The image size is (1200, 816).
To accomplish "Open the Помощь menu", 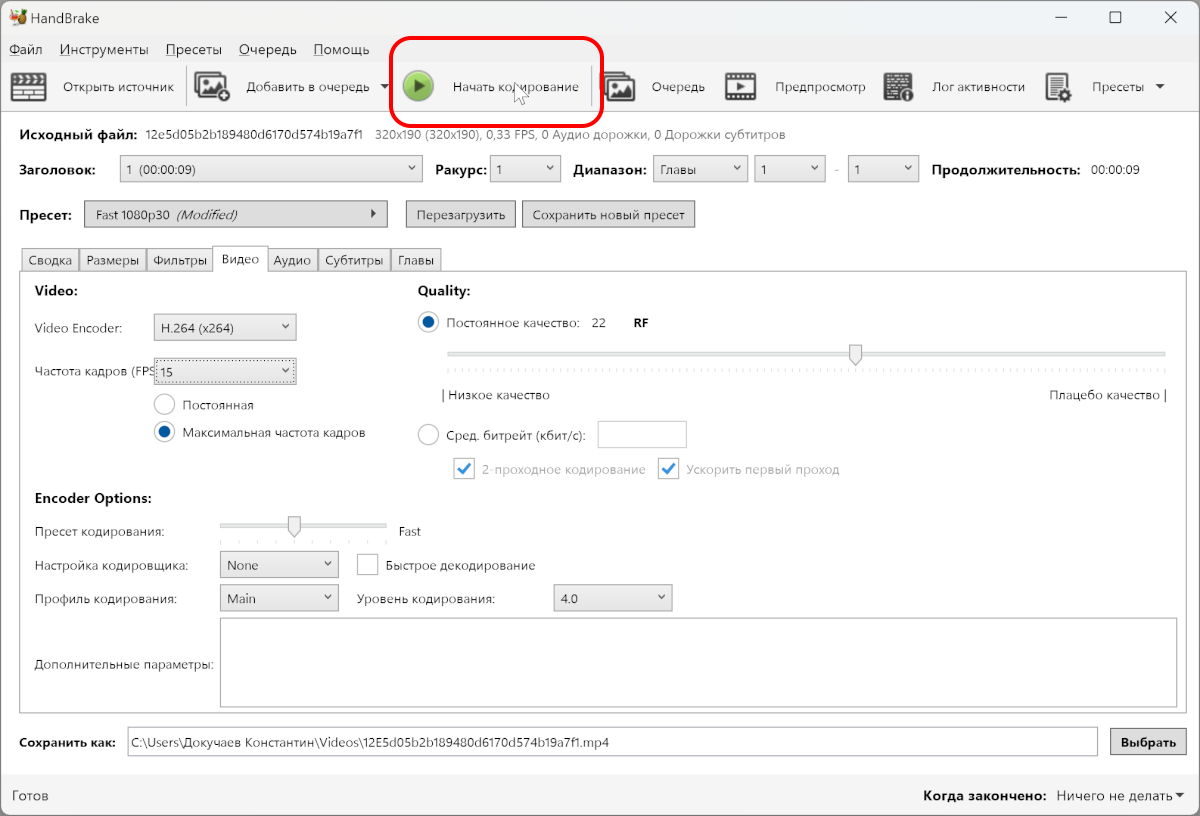I will pyautogui.click(x=341, y=49).
